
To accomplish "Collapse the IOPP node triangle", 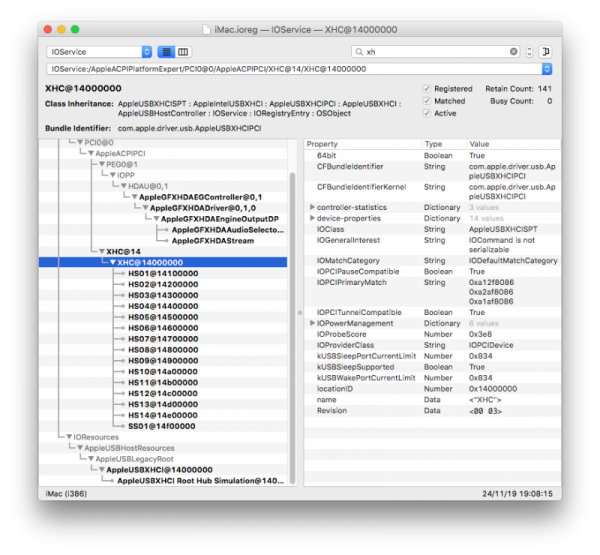I will click(x=113, y=175).
